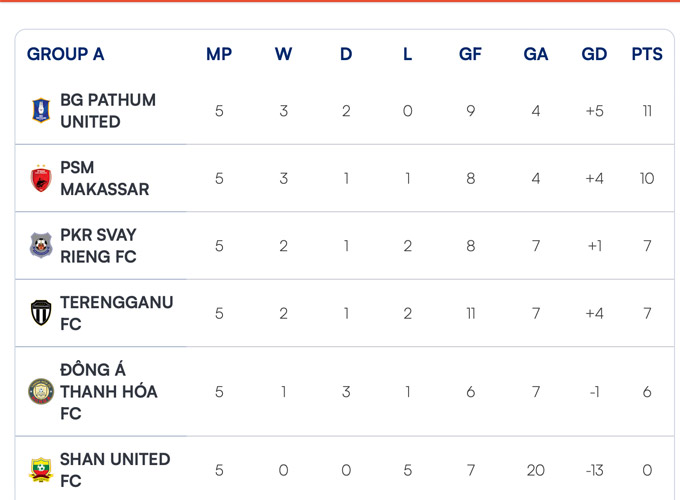Click Shan United's -13 goal difference
Screen dimensions: 680x500
[x=594, y=470]
